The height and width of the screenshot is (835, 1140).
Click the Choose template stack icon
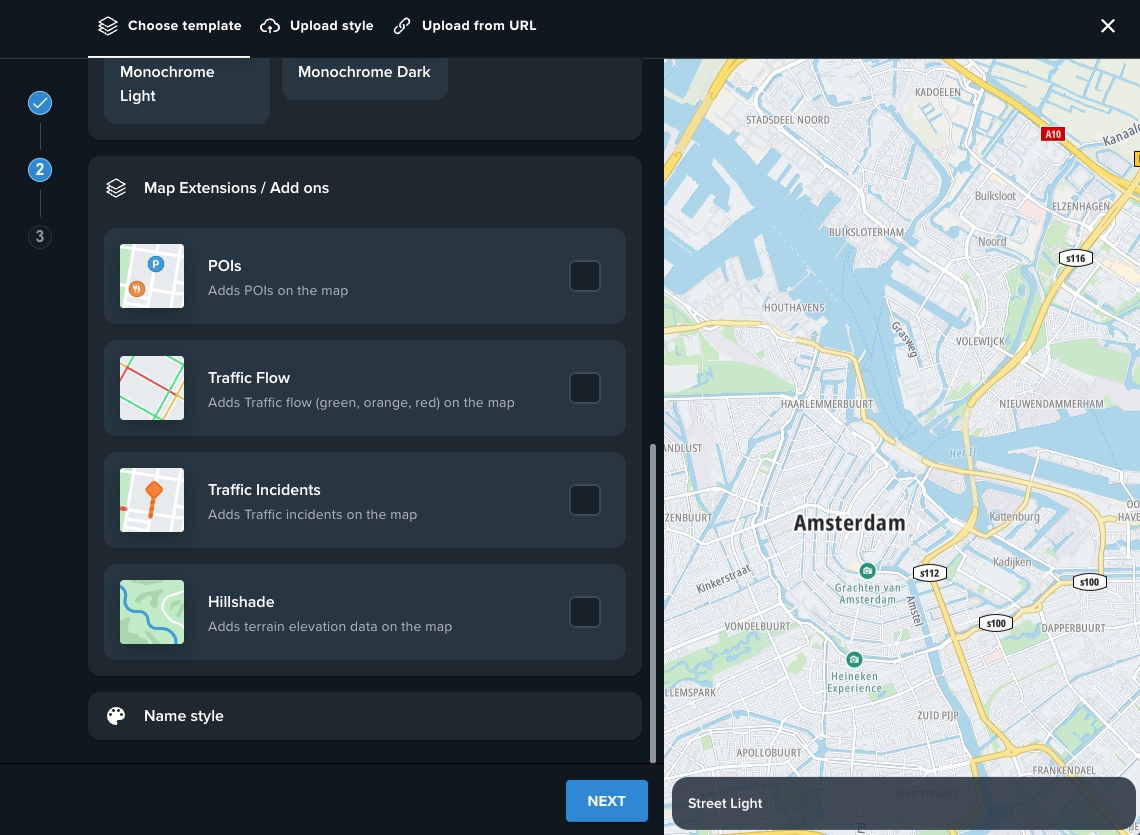coord(108,26)
